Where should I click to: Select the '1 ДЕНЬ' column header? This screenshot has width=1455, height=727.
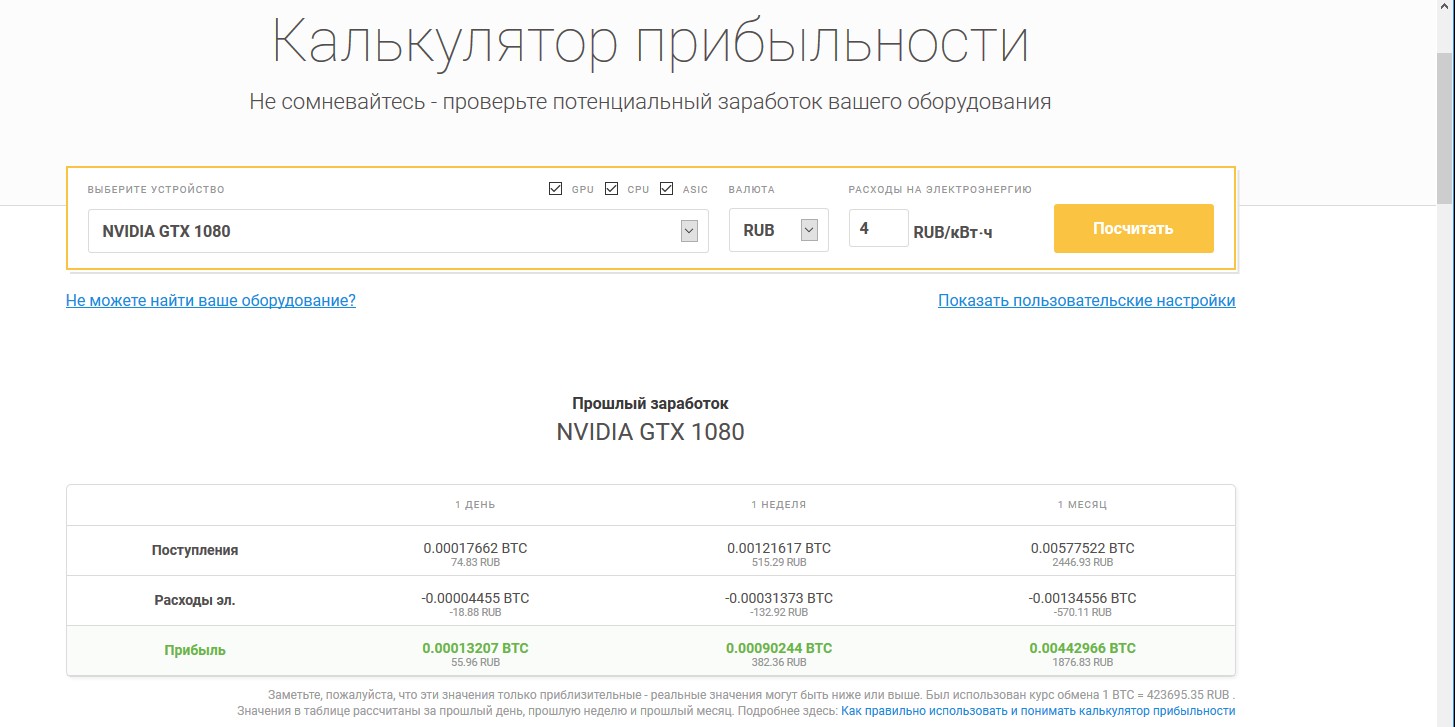[475, 505]
